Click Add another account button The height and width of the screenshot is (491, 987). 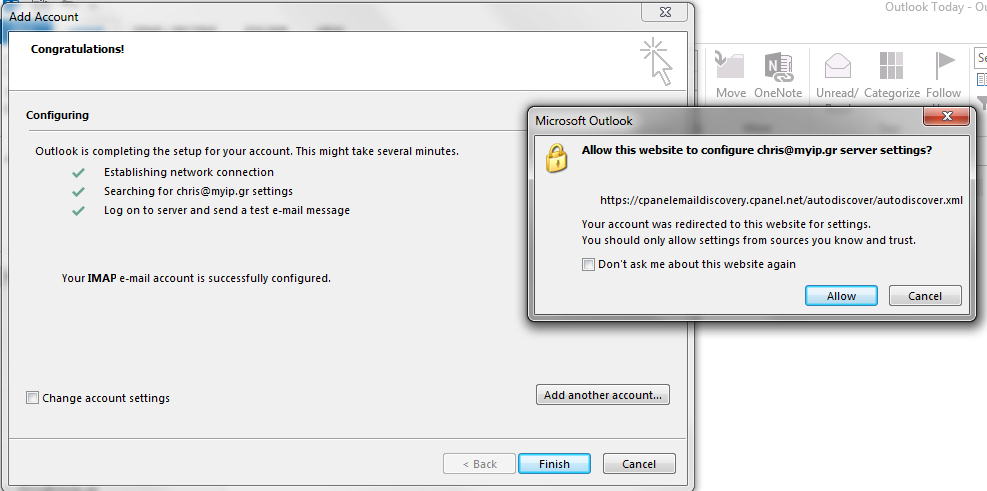tap(603, 395)
